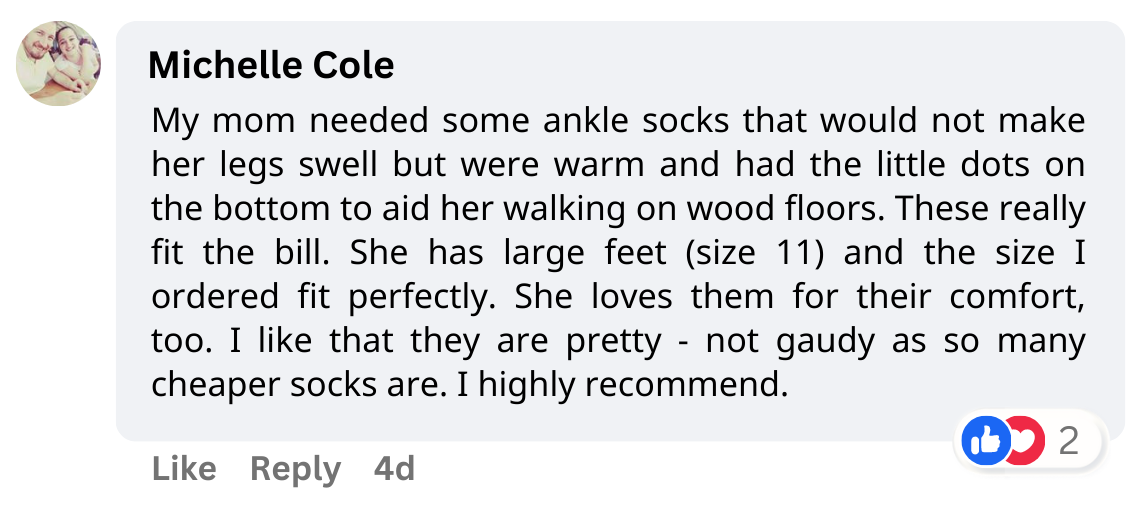The height and width of the screenshot is (528, 1141).
Task: Click the 4d comment timestamp
Action: [394, 468]
